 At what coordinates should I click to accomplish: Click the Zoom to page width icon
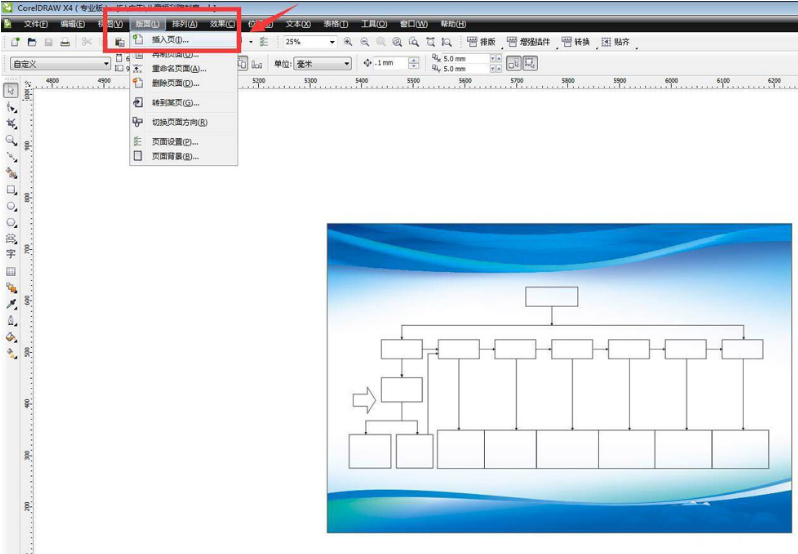point(431,42)
